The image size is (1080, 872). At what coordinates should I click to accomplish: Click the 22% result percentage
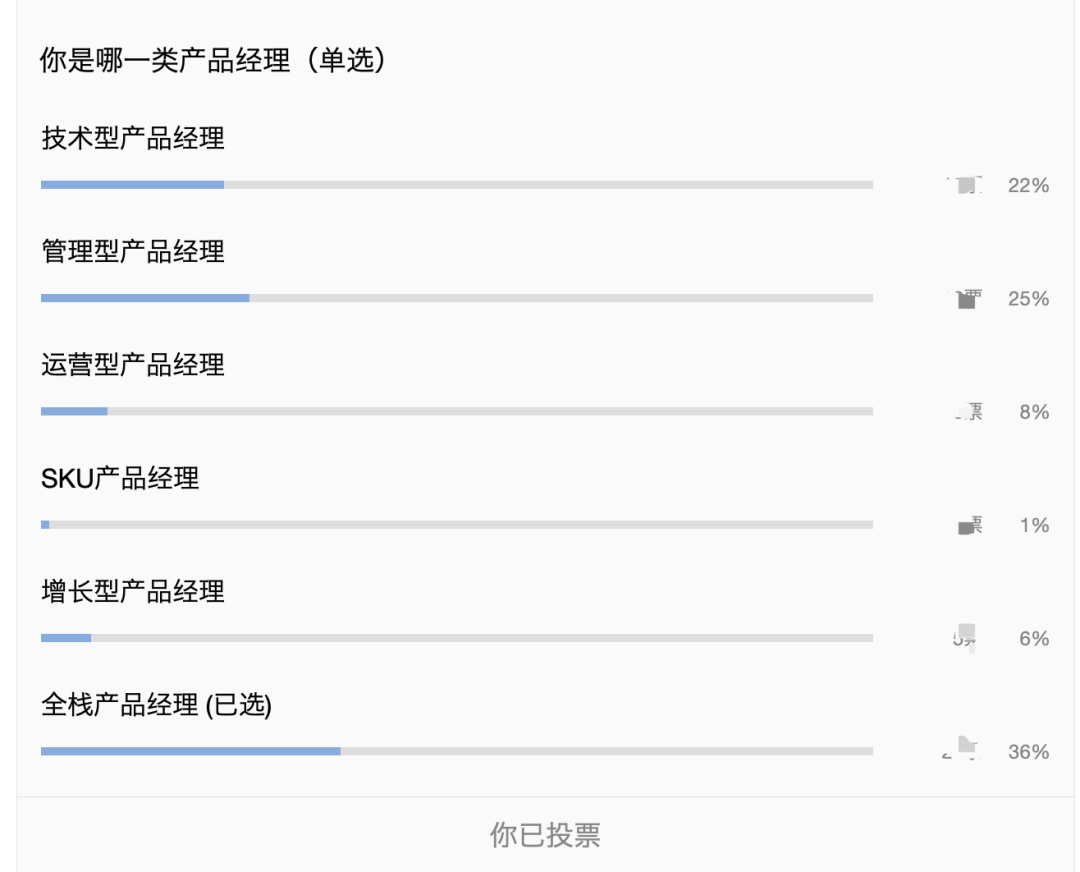tap(1028, 185)
